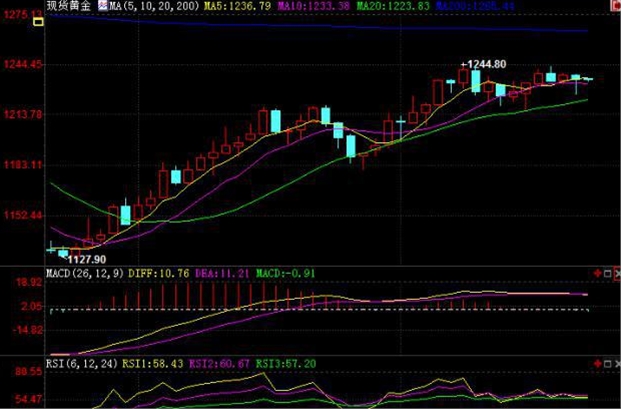Select the MA5:1236.79 value
The height and width of the screenshot is (409, 621).
click(238, 6)
